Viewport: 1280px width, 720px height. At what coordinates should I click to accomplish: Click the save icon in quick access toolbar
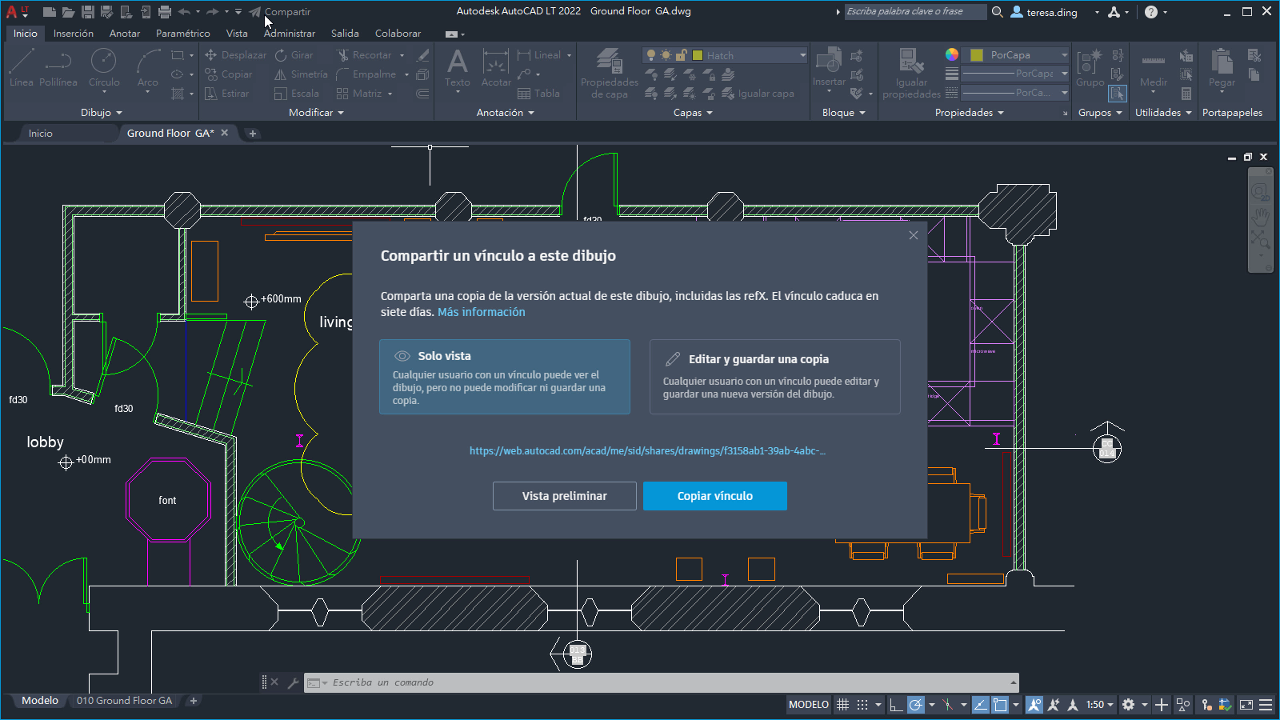pos(87,12)
